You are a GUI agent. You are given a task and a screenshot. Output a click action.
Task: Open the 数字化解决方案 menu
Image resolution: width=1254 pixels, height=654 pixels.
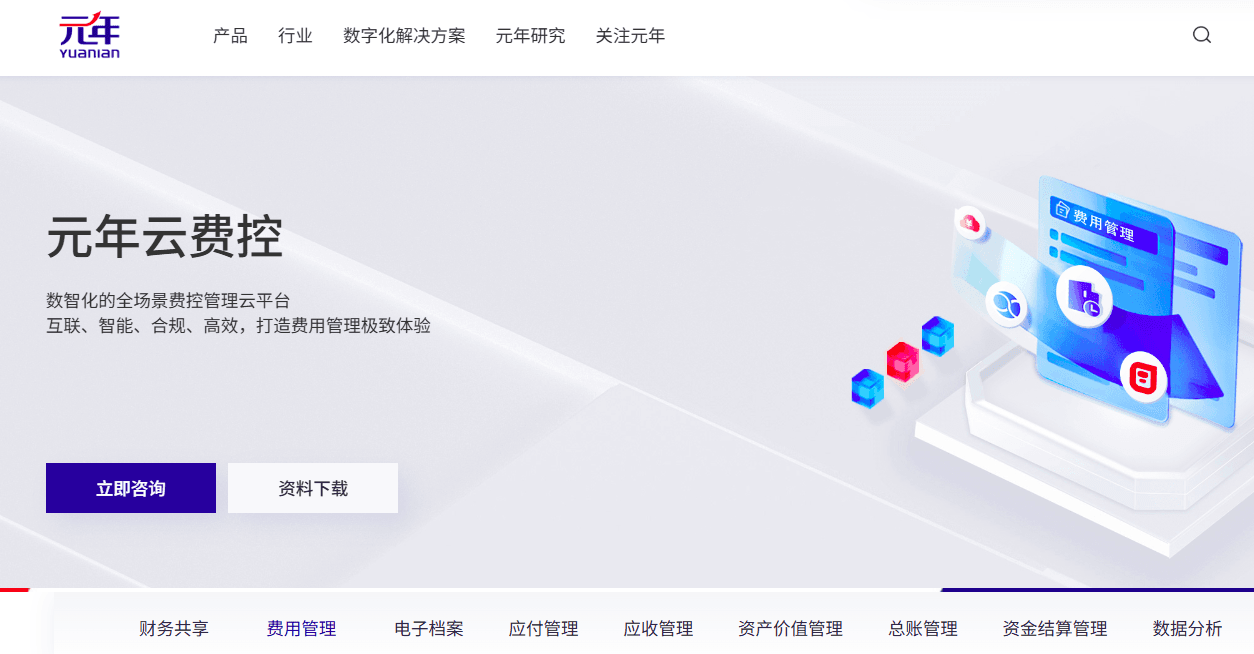pyautogui.click(x=404, y=36)
